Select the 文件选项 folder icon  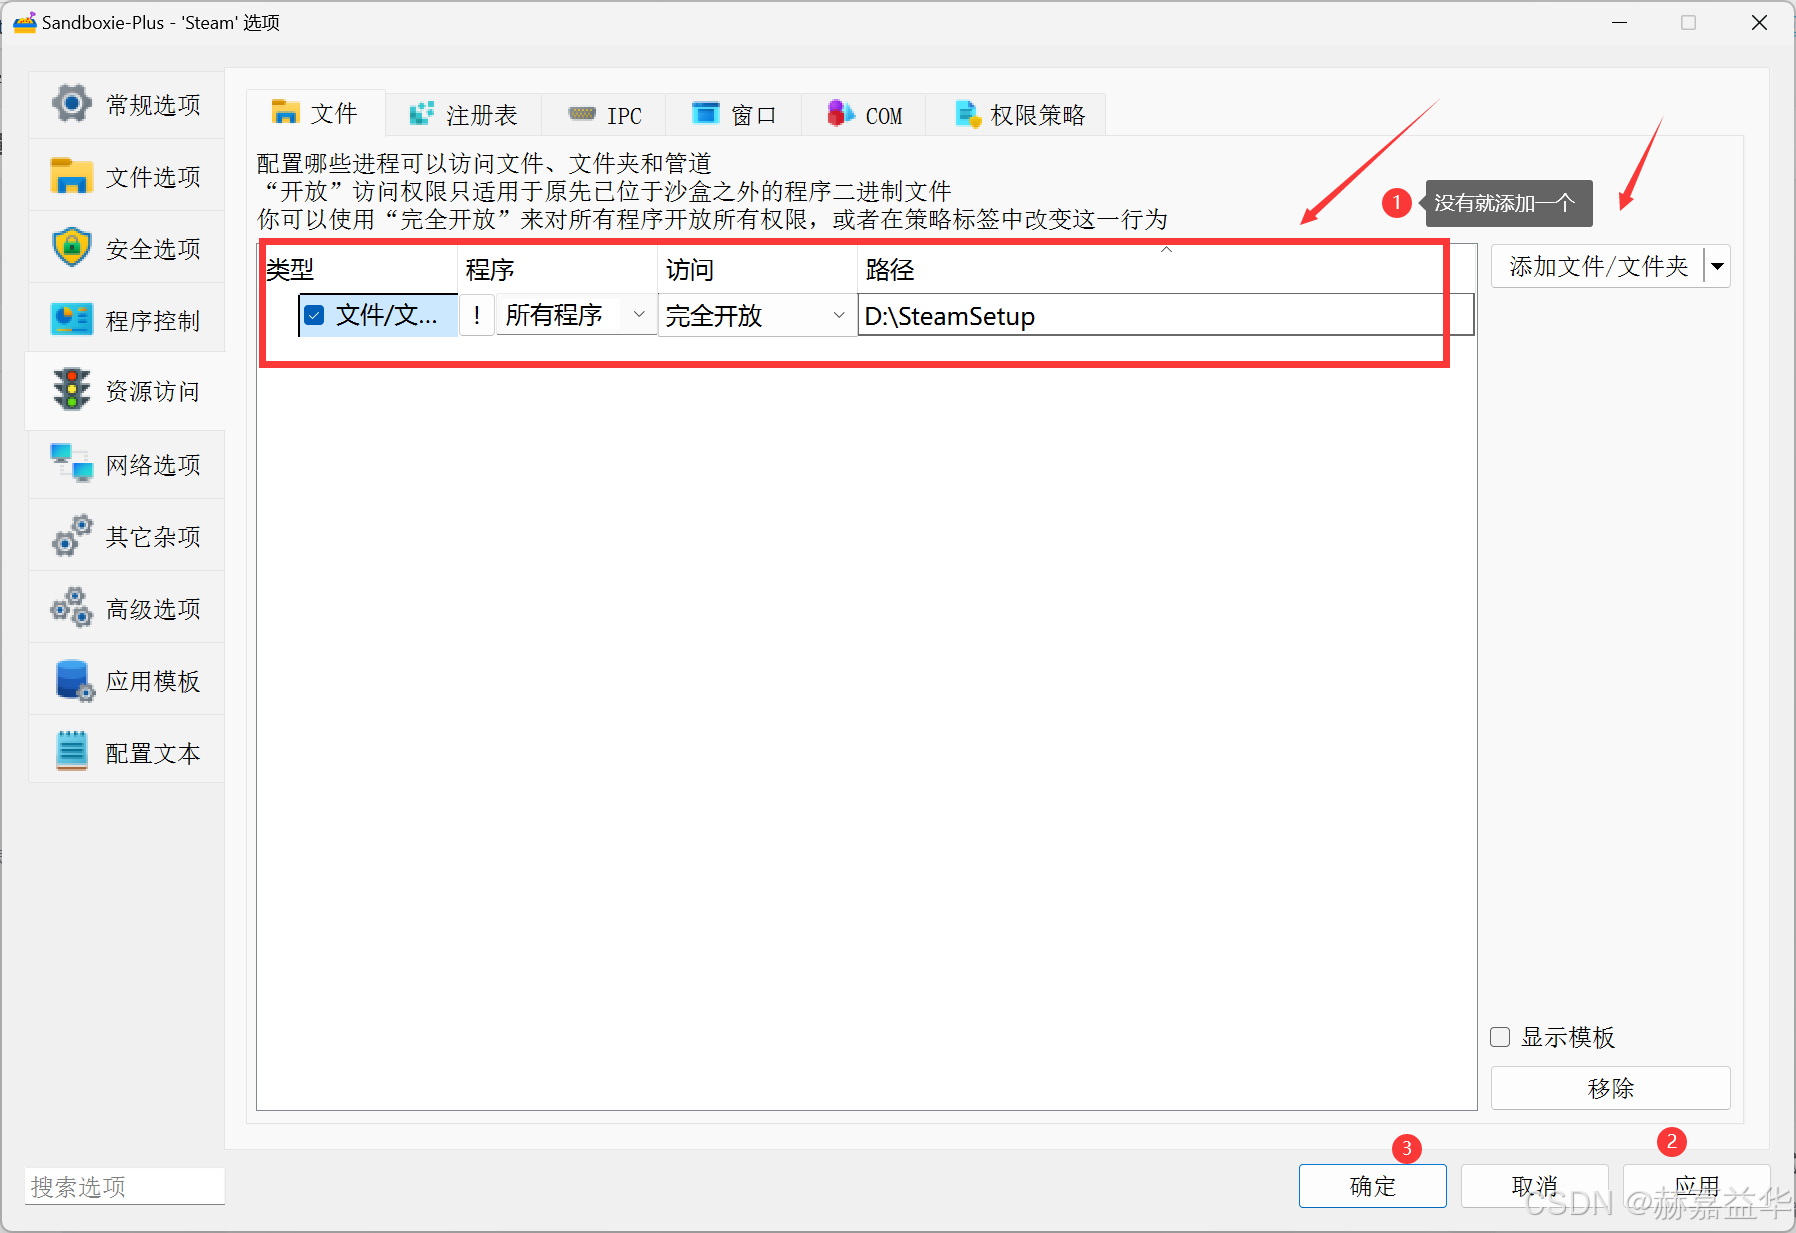point(71,176)
